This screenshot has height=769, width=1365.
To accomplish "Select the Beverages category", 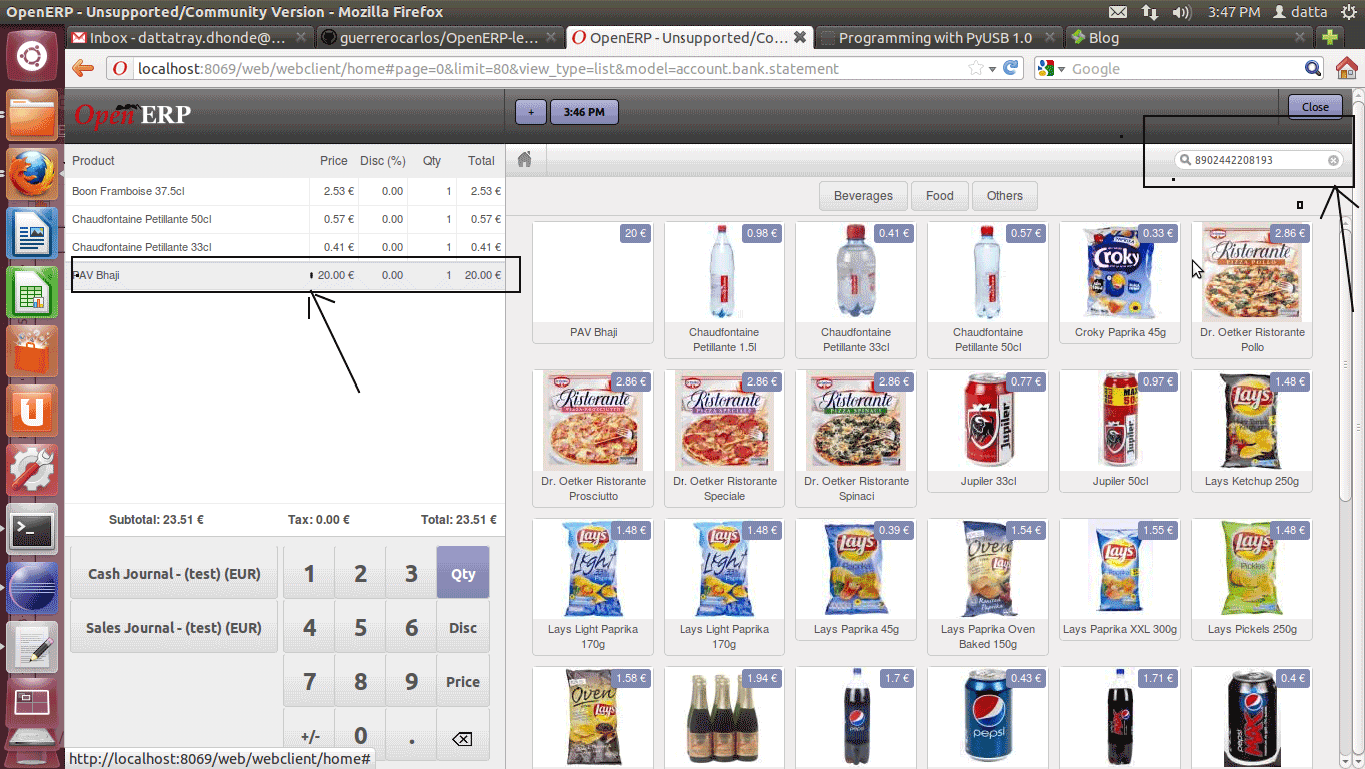I will pyautogui.click(x=863, y=196).
